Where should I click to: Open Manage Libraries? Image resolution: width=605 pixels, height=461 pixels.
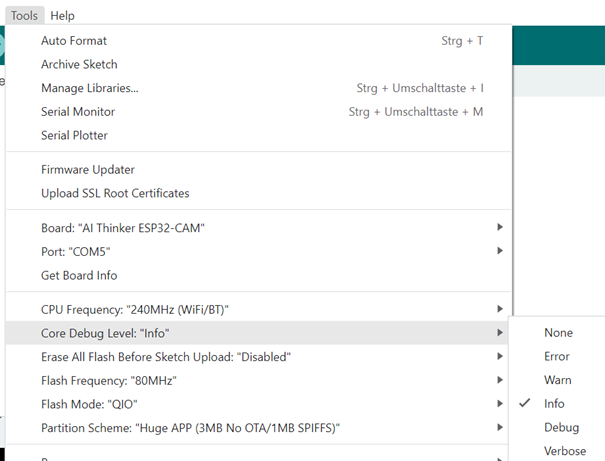(90, 88)
